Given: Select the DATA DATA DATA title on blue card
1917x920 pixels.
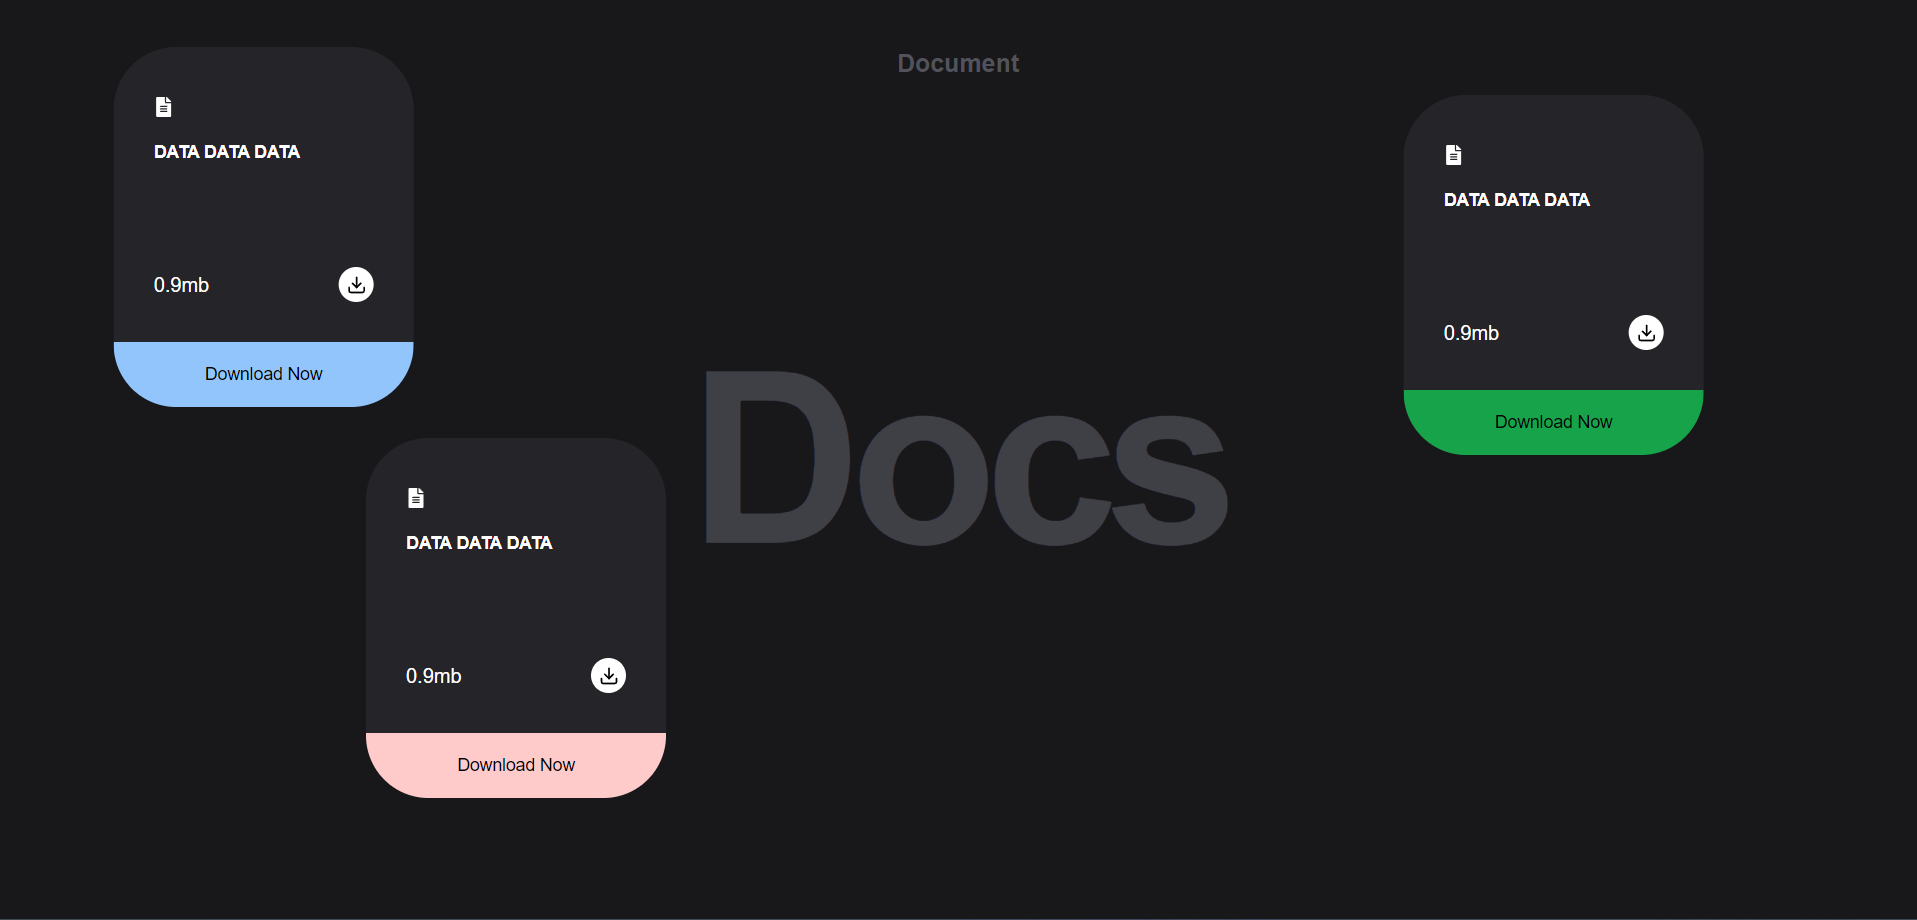Looking at the screenshot, I should (226, 151).
